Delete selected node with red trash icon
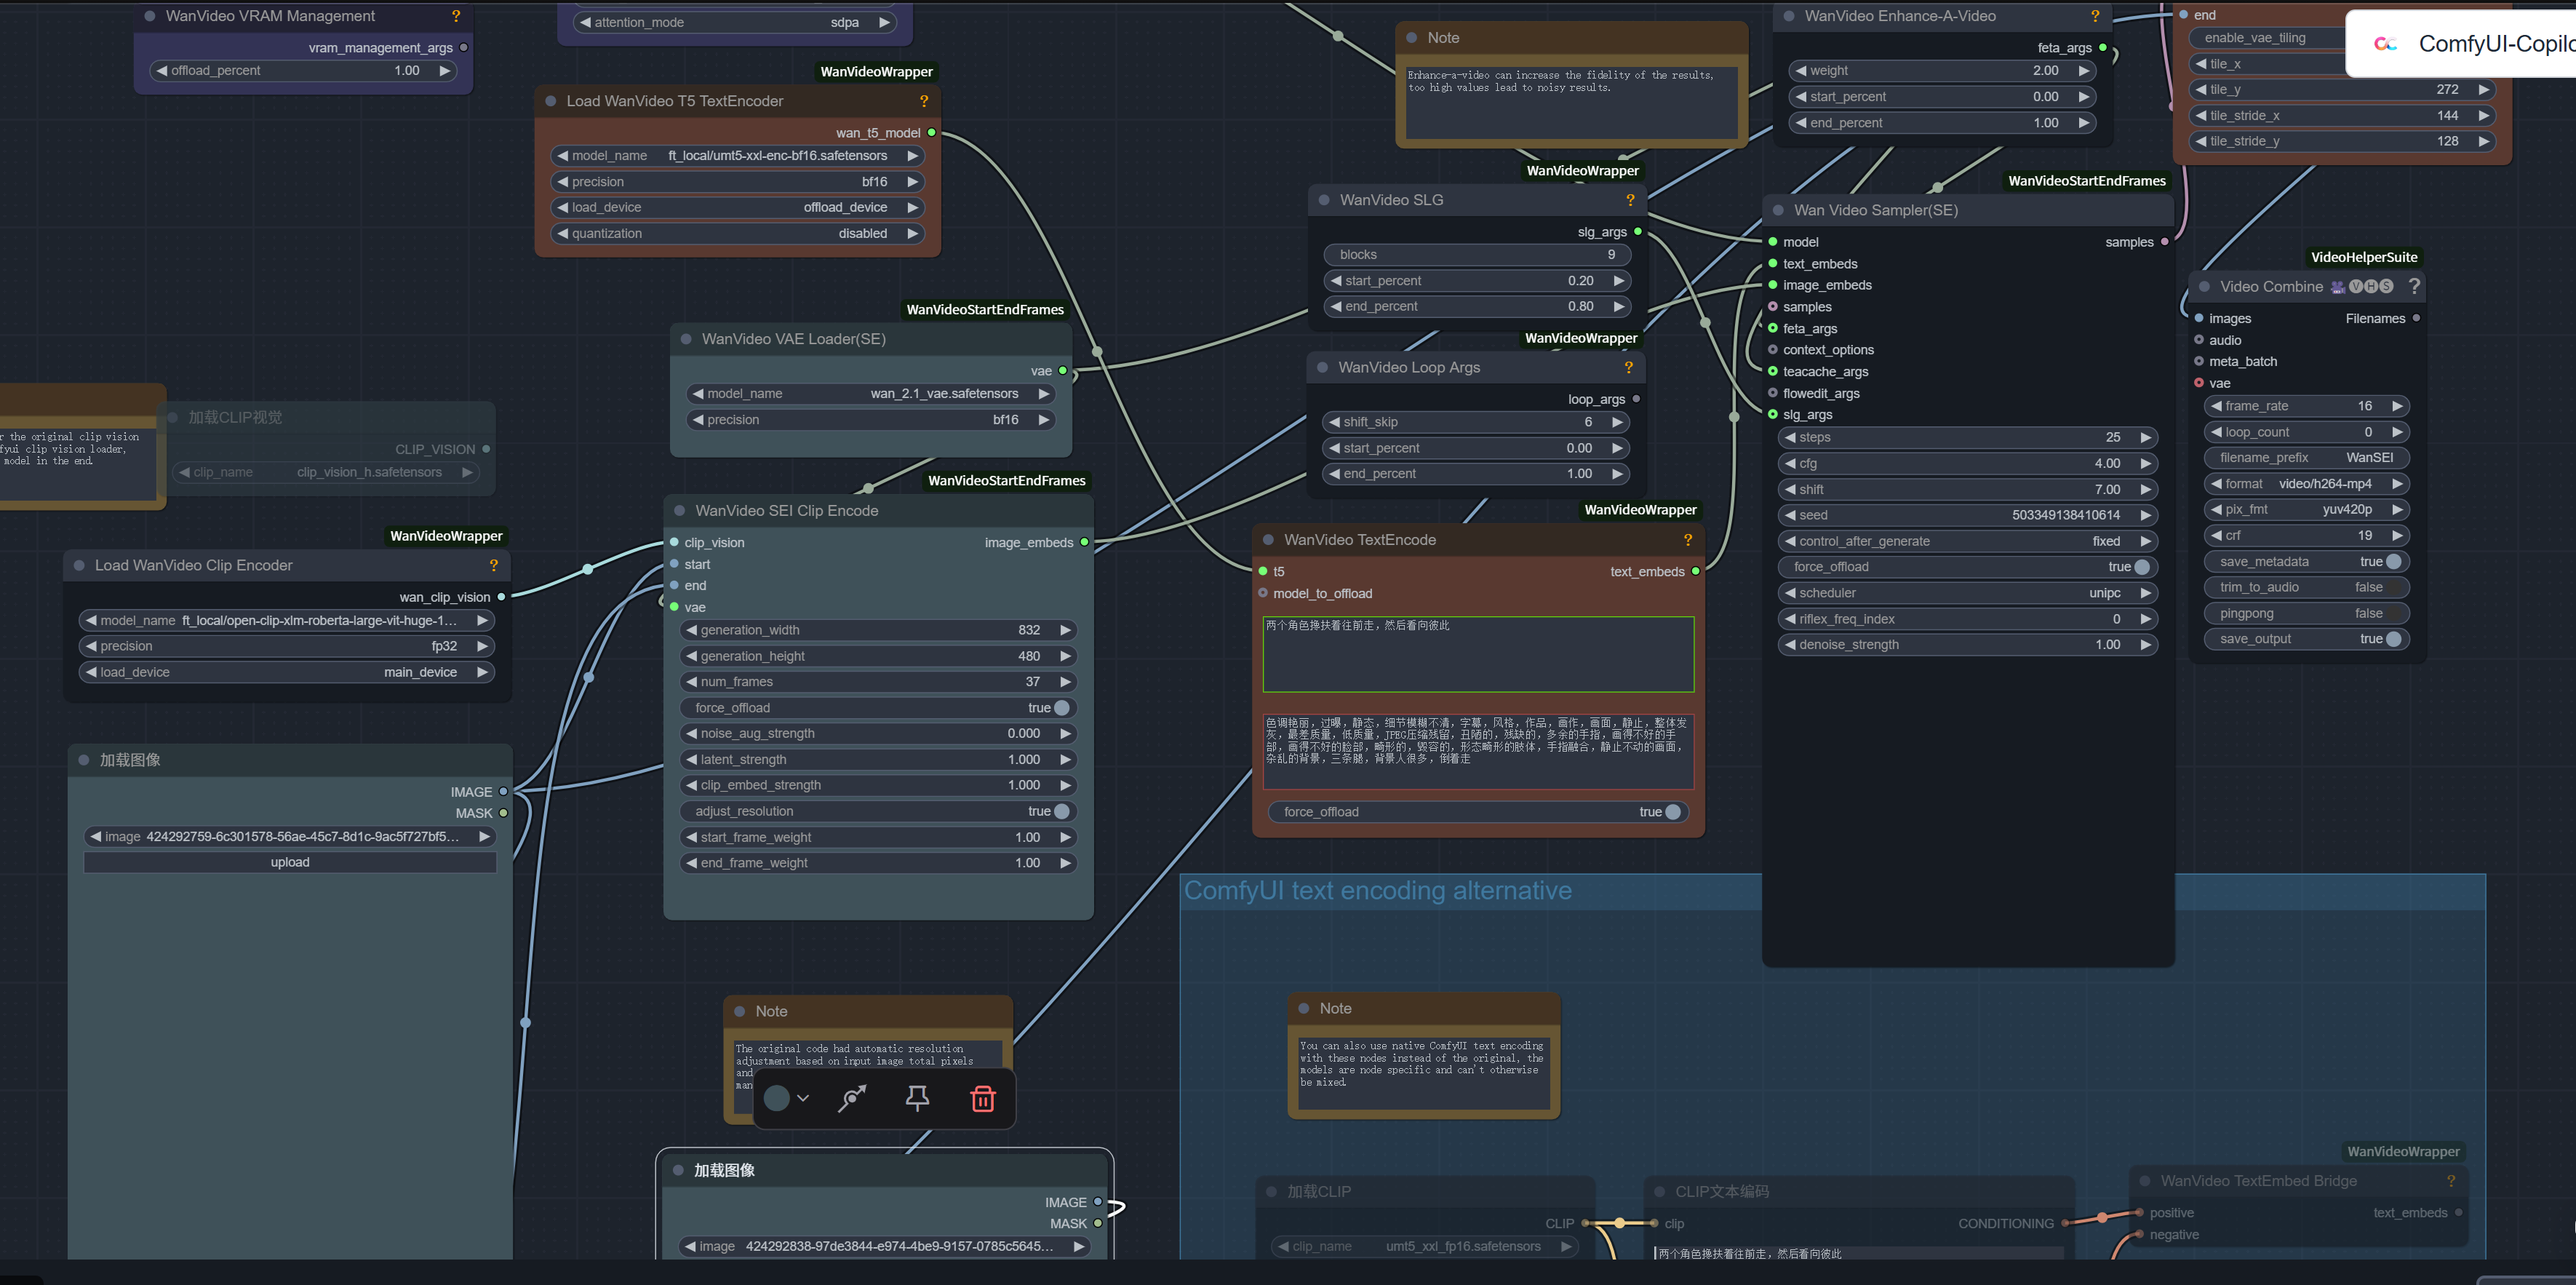The height and width of the screenshot is (1285, 2576). (982, 1098)
